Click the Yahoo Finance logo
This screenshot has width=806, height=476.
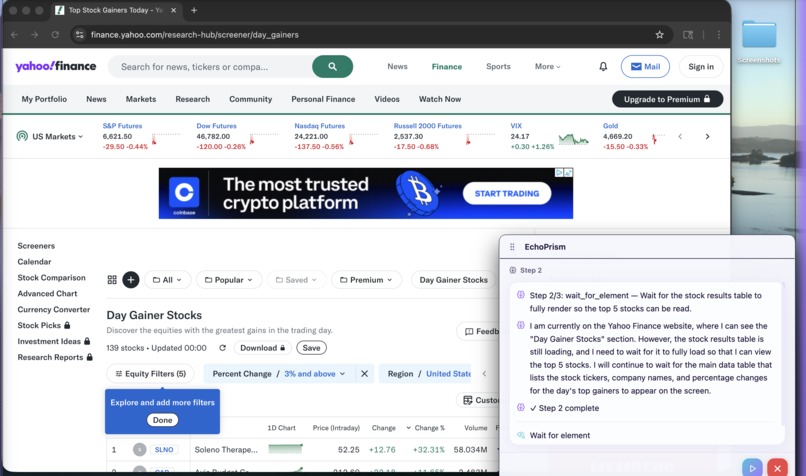point(56,66)
